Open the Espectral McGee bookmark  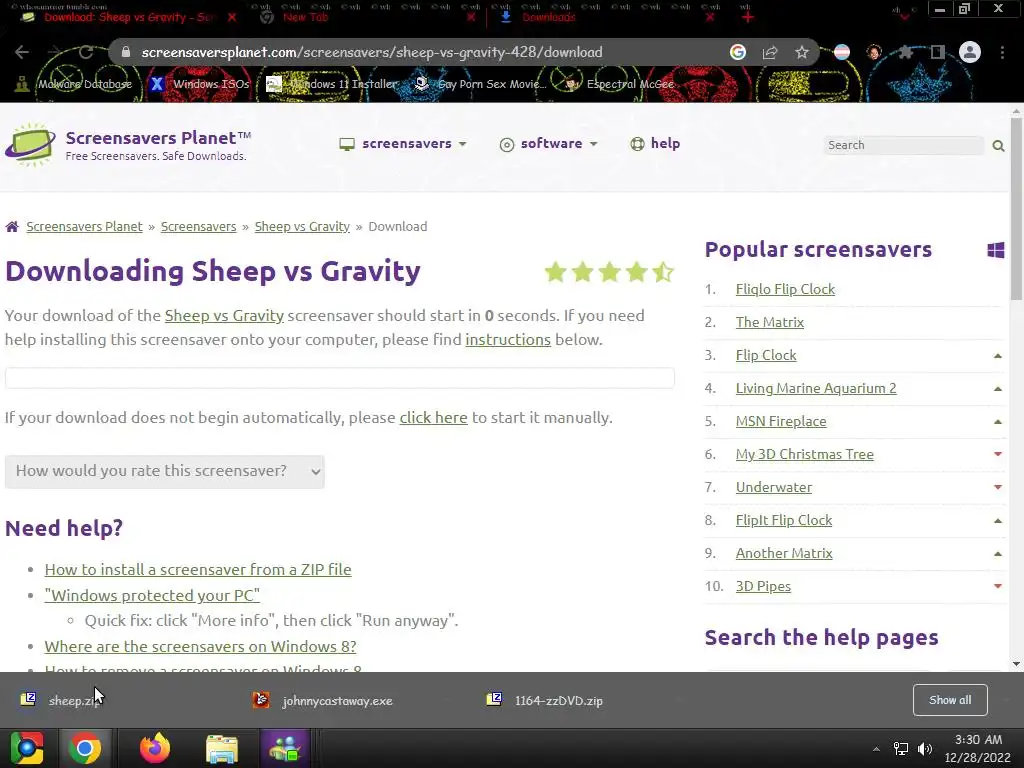click(618, 84)
